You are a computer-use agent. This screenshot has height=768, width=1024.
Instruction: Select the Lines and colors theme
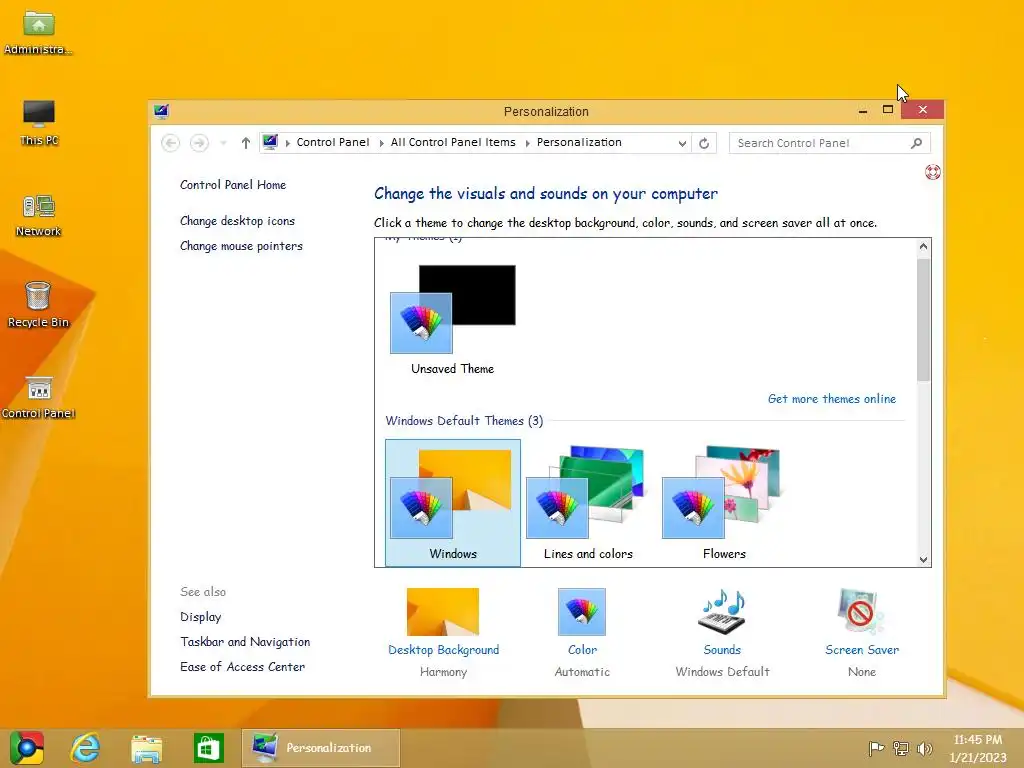(x=588, y=502)
